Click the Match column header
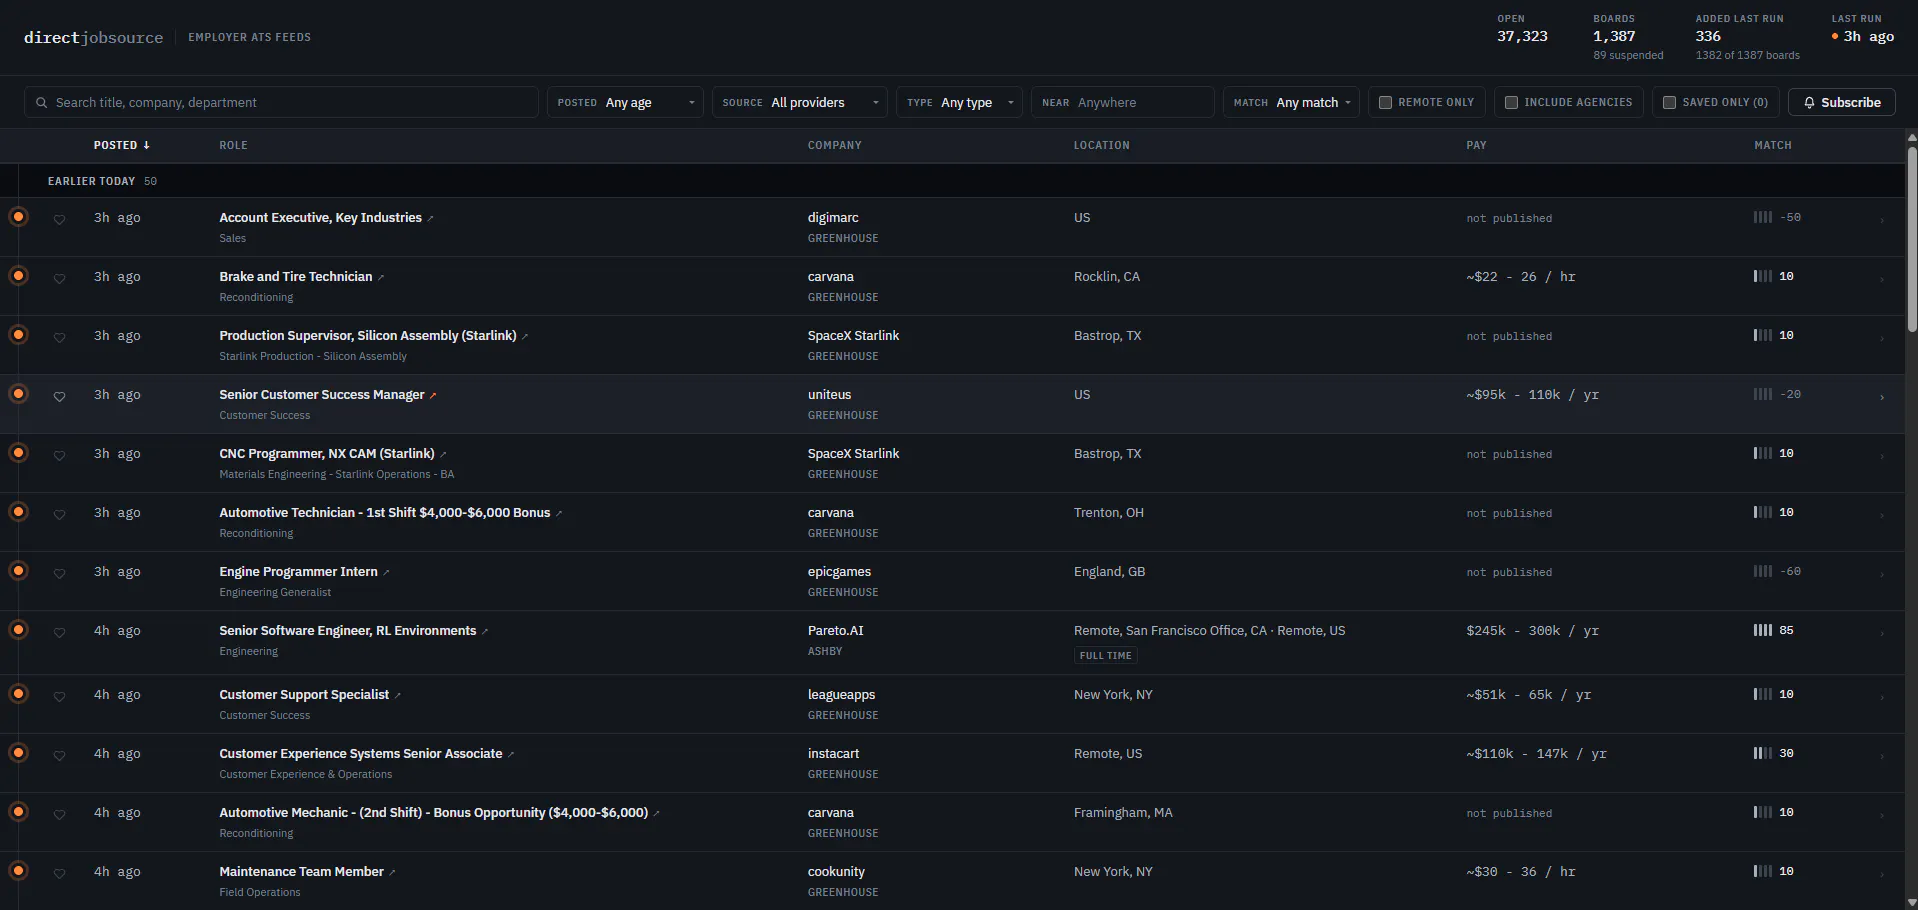The image size is (1918, 910). click(x=1772, y=145)
